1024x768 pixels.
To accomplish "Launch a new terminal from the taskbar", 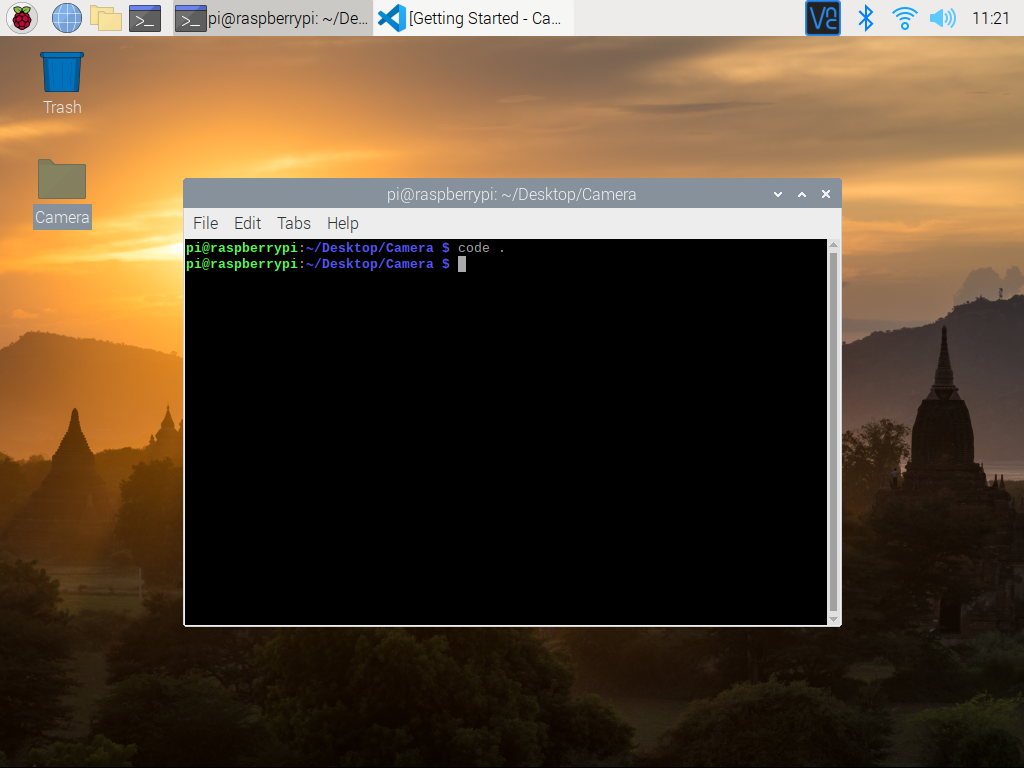I will click(x=144, y=17).
